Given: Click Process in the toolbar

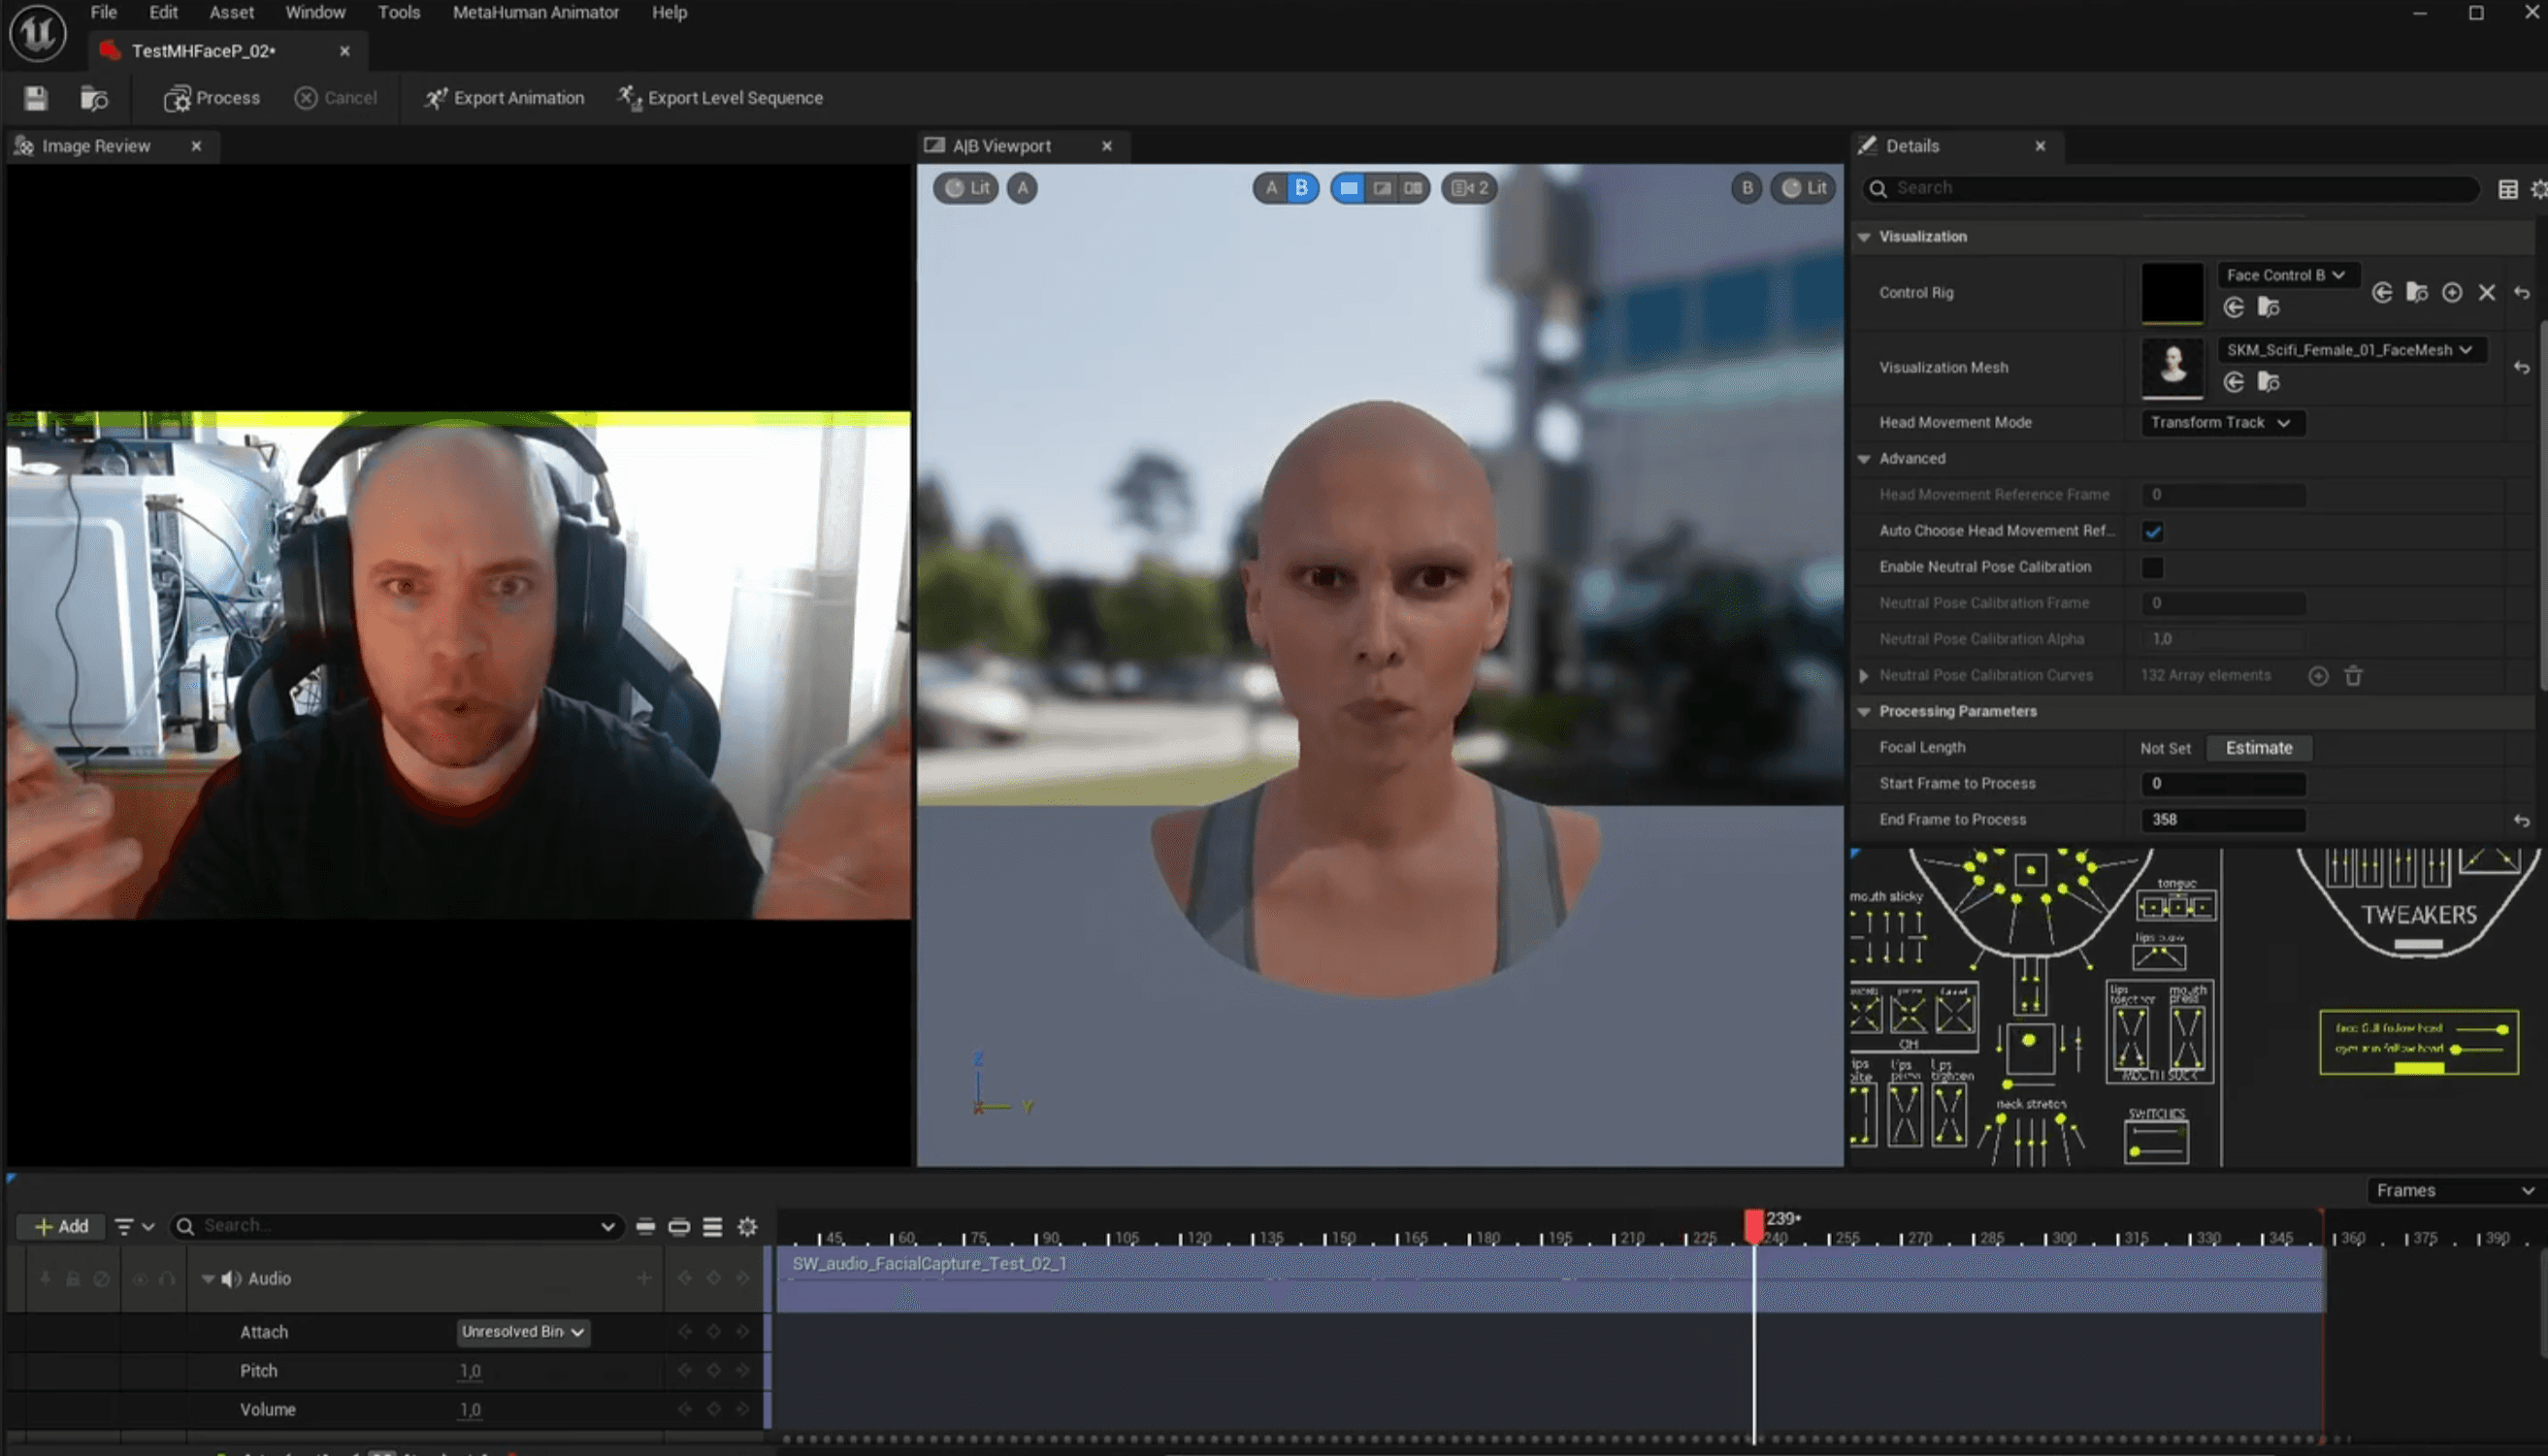Looking at the screenshot, I should tap(212, 98).
